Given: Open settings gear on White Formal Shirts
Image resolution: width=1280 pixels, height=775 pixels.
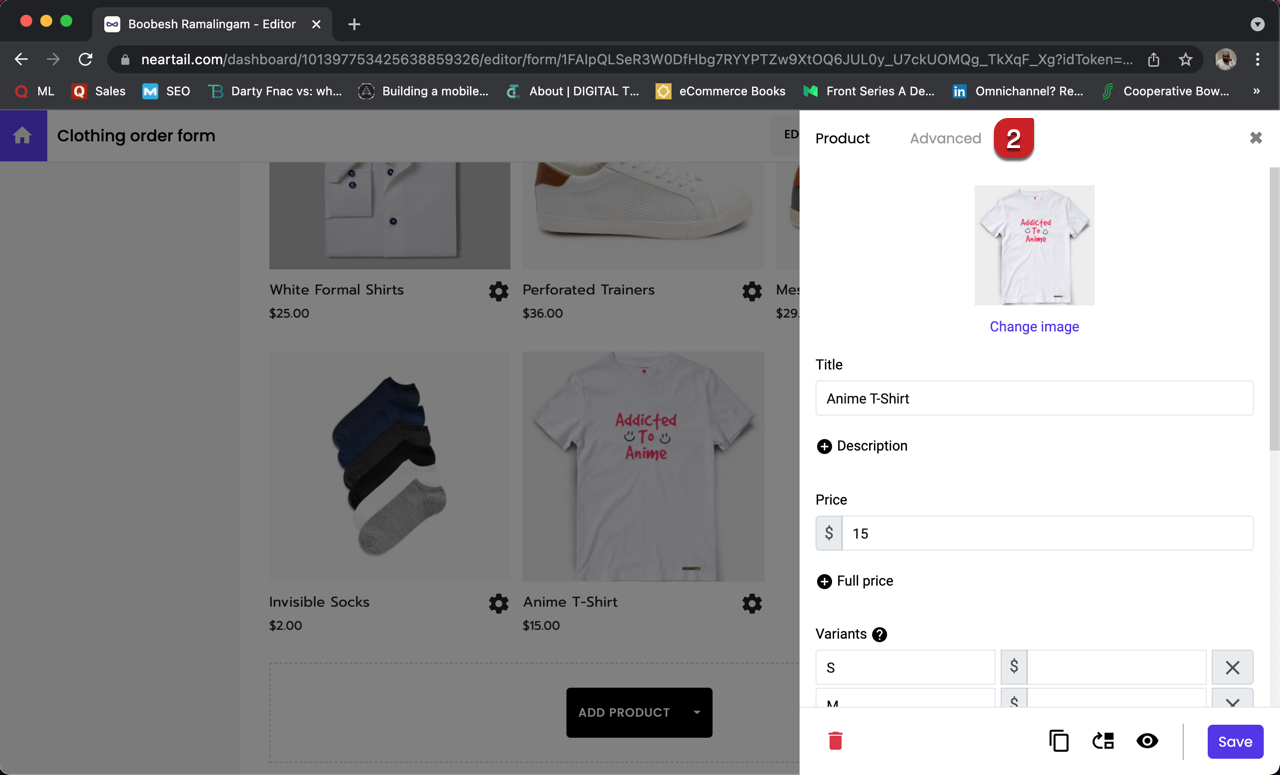Looking at the screenshot, I should click(498, 291).
